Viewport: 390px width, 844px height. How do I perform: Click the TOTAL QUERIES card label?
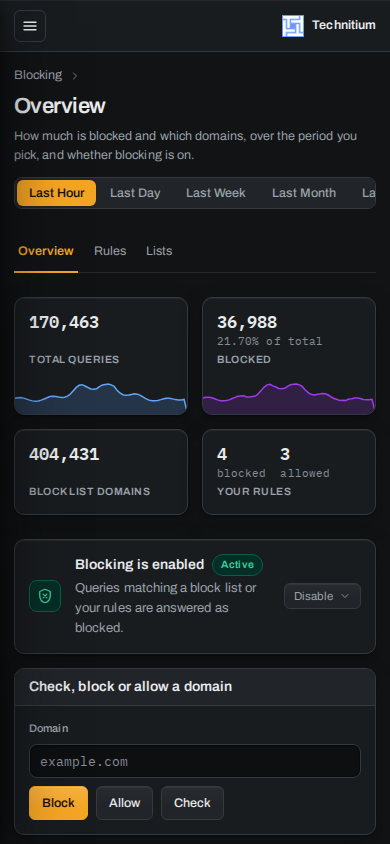[x=74, y=360]
